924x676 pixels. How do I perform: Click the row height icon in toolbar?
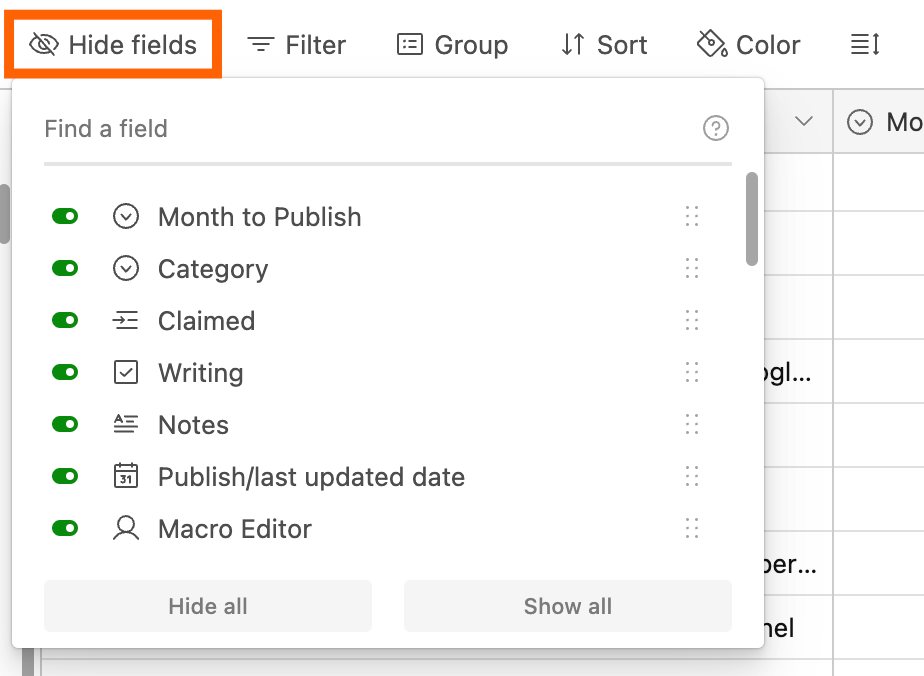pyautogui.click(x=865, y=45)
